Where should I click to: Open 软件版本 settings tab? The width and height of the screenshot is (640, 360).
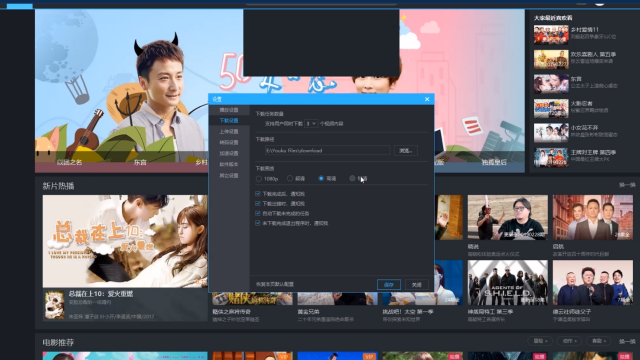(229, 164)
